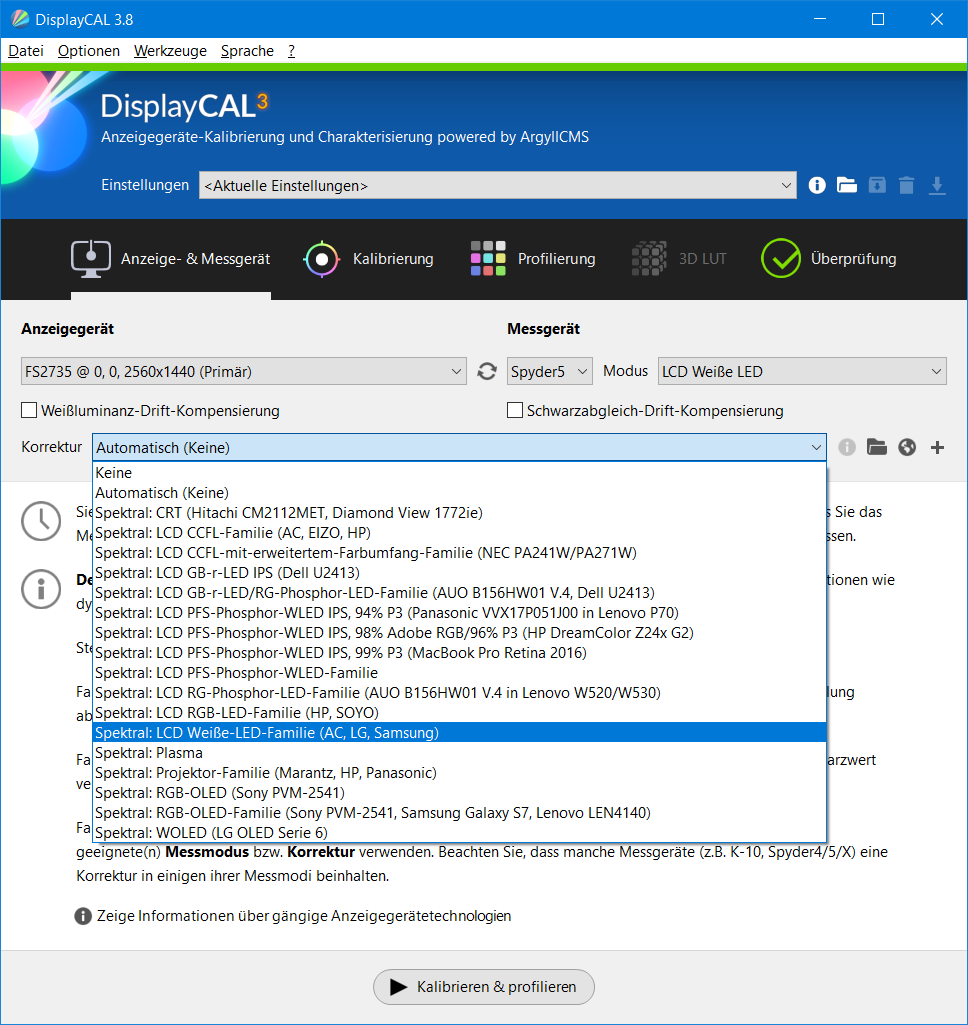Open the Werkzeuge menu
This screenshot has height=1025, width=968.
click(170, 51)
